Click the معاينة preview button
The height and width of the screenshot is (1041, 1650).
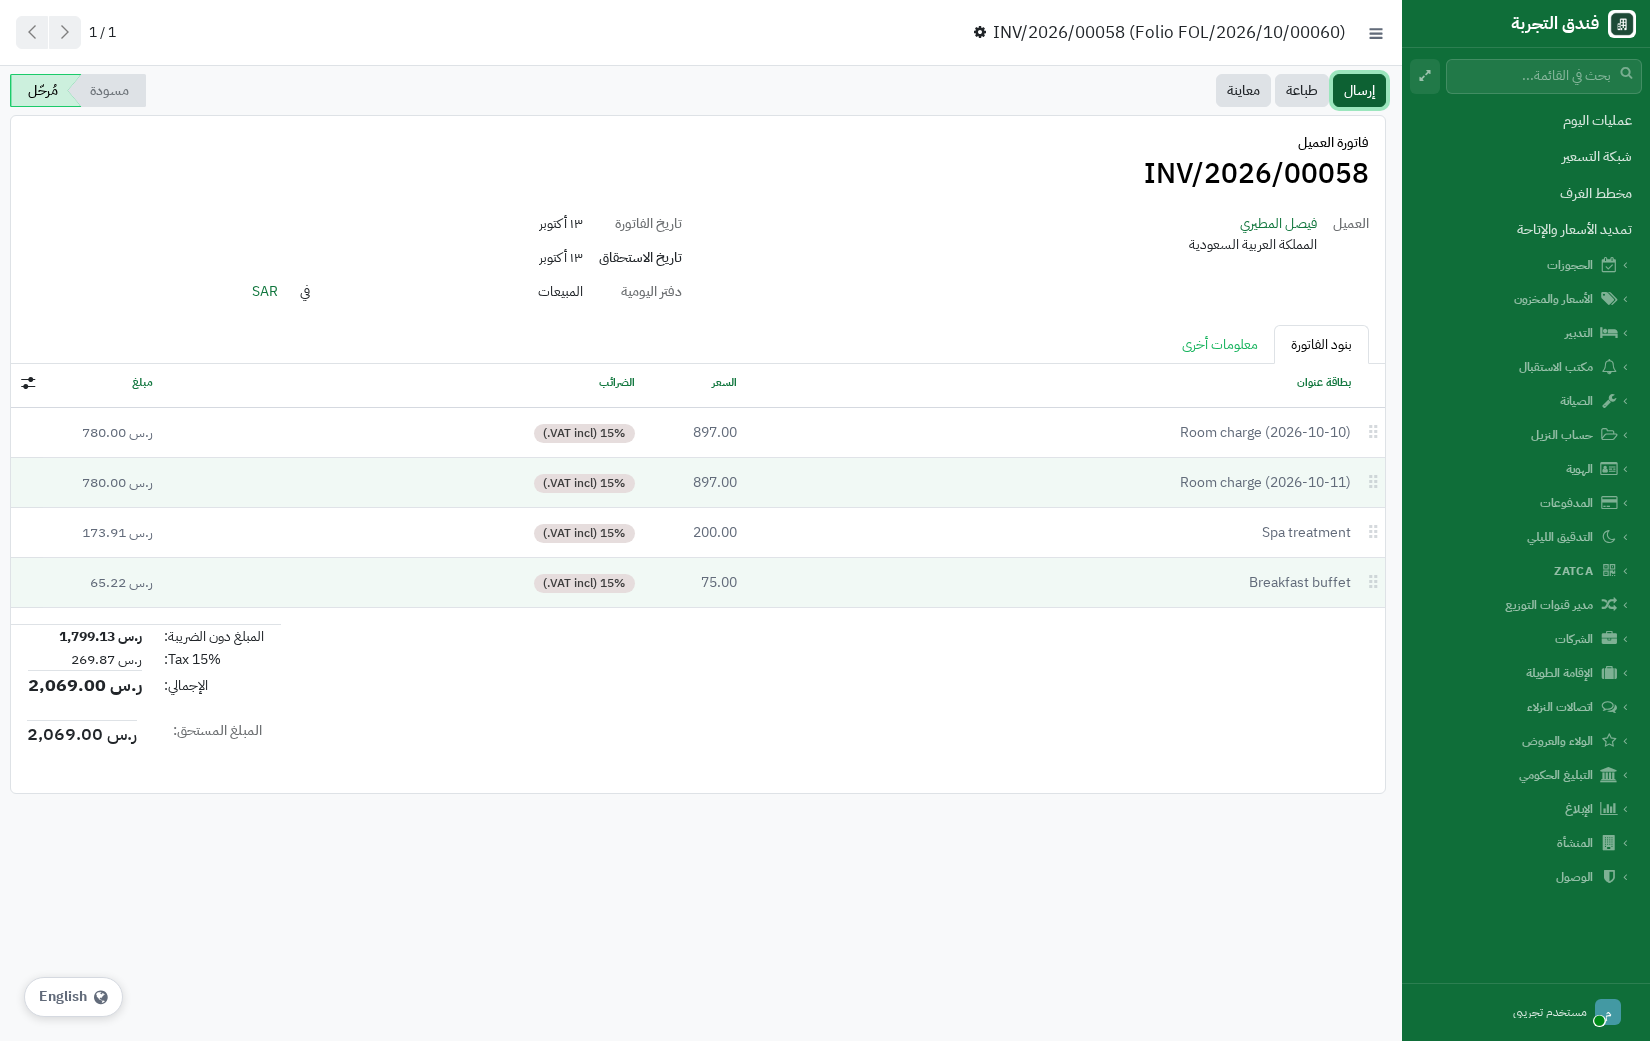(x=1243, y=91)
